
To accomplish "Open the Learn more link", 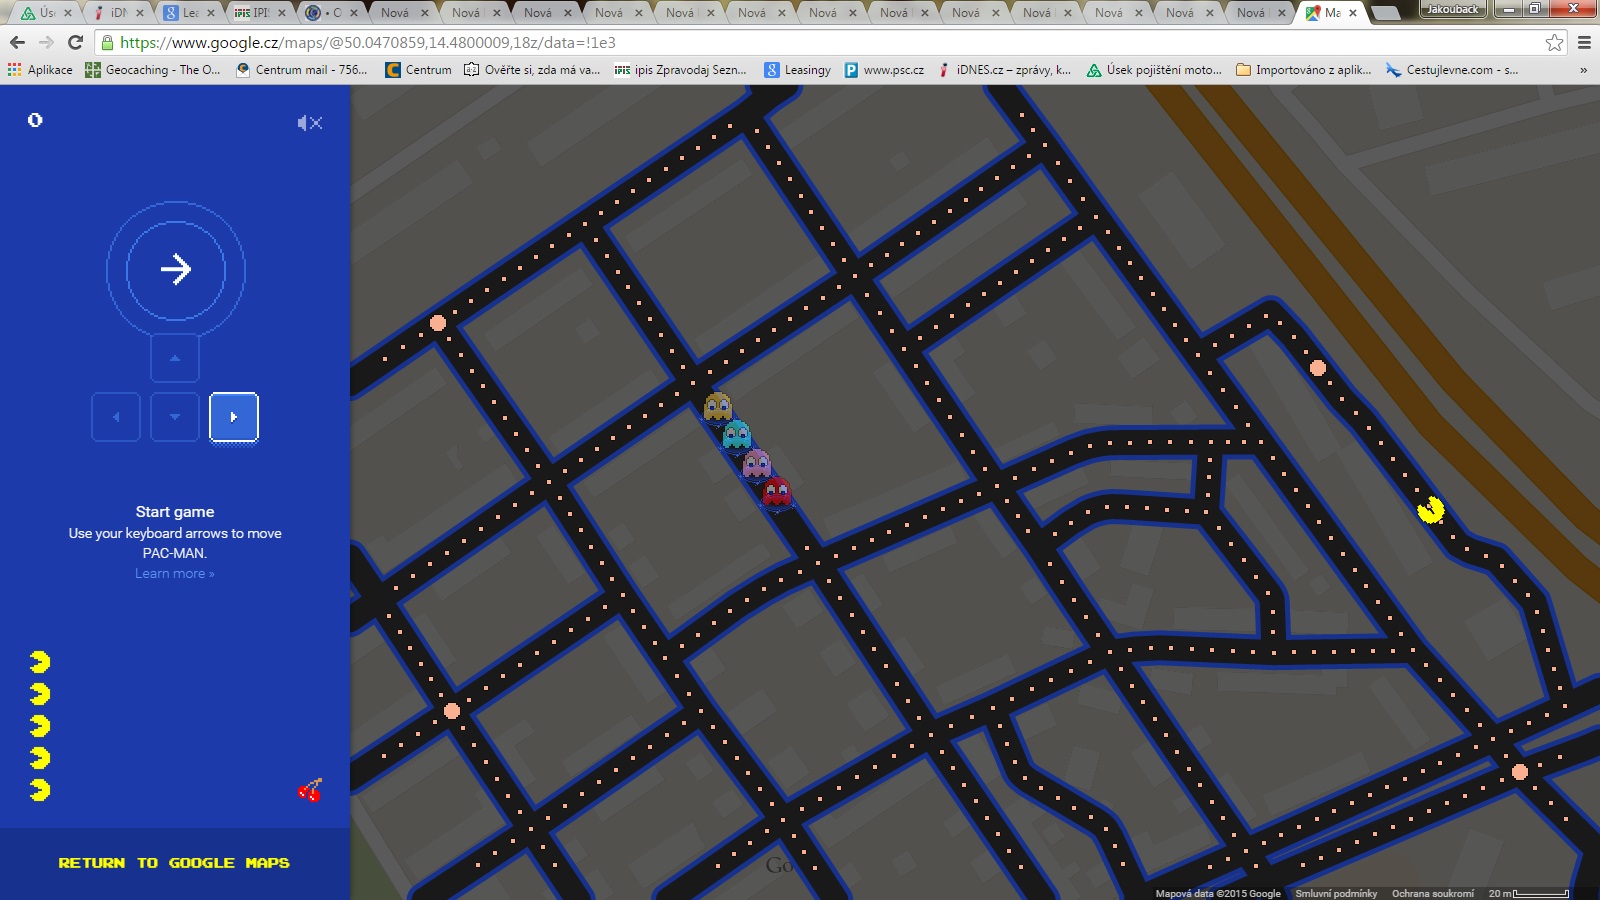I will pyautogui.click(x=175, y=574).
